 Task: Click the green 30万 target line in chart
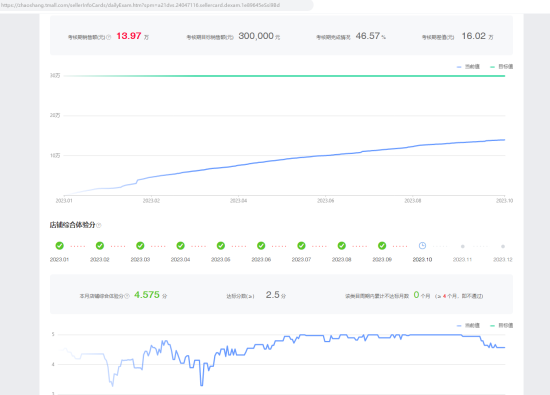tap(284, 76)
